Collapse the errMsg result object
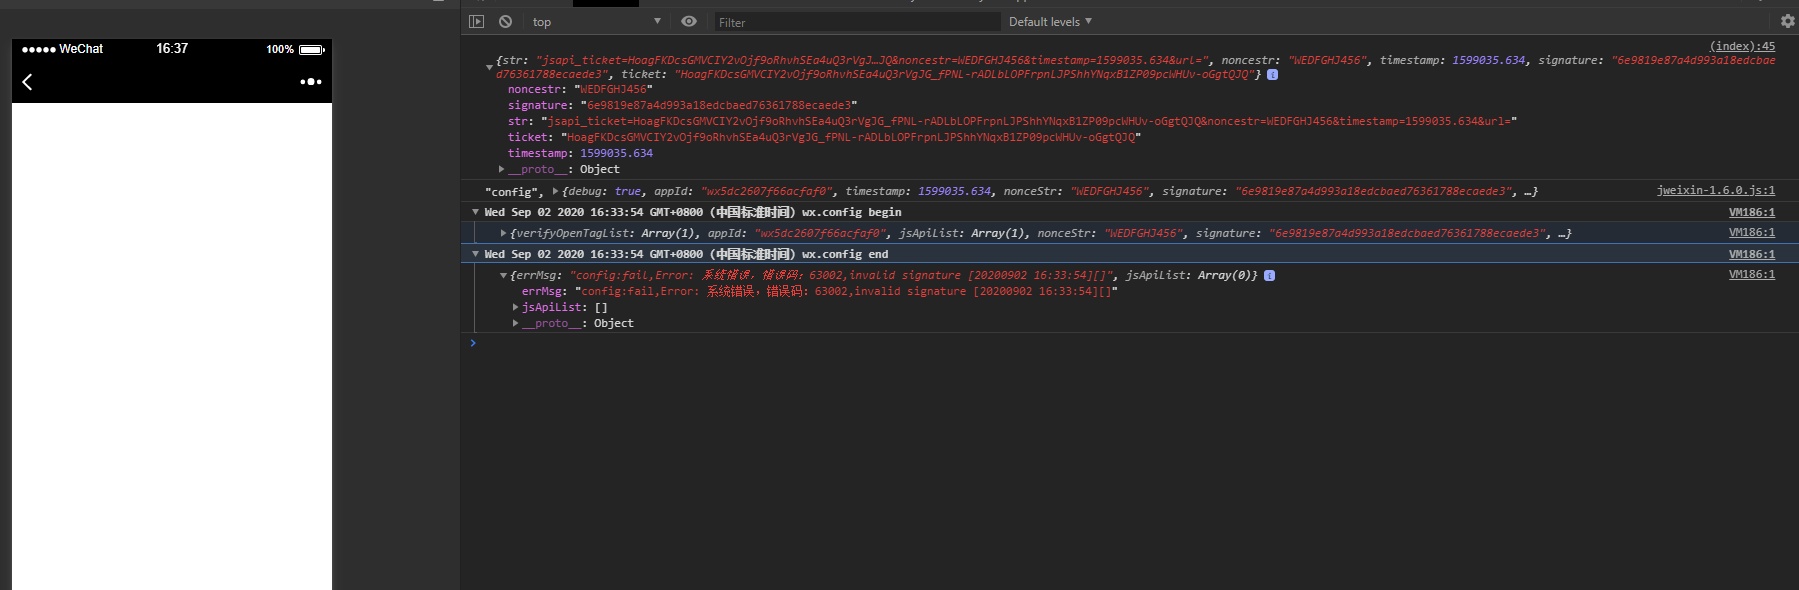Image resolution: width=1799 pixels, height=590 pixels. click(503, 275)
